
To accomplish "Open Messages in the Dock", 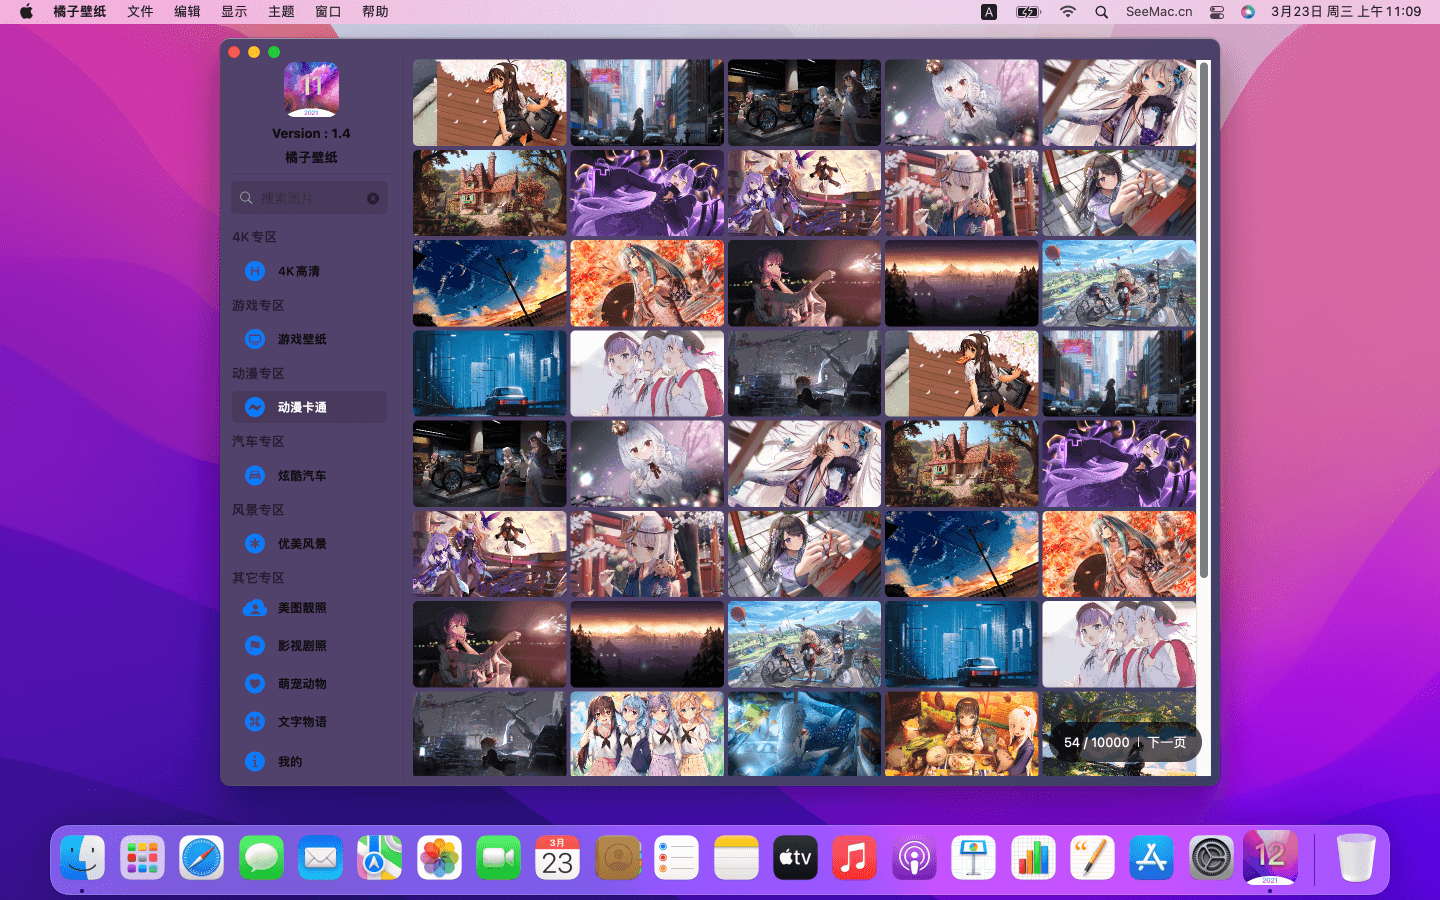I will (x=261, y=858).
